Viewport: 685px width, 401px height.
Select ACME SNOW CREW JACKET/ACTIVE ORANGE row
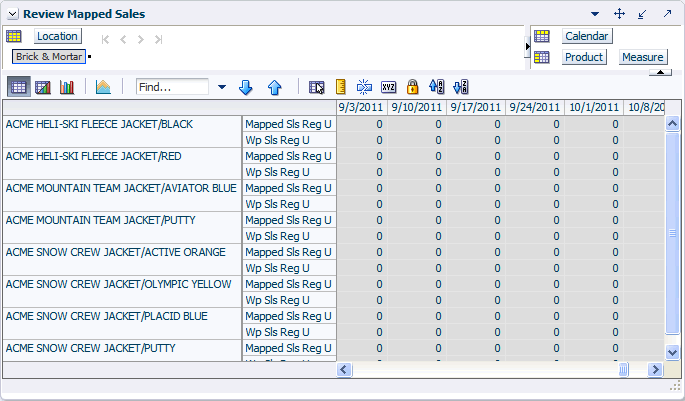pos(122,259)
